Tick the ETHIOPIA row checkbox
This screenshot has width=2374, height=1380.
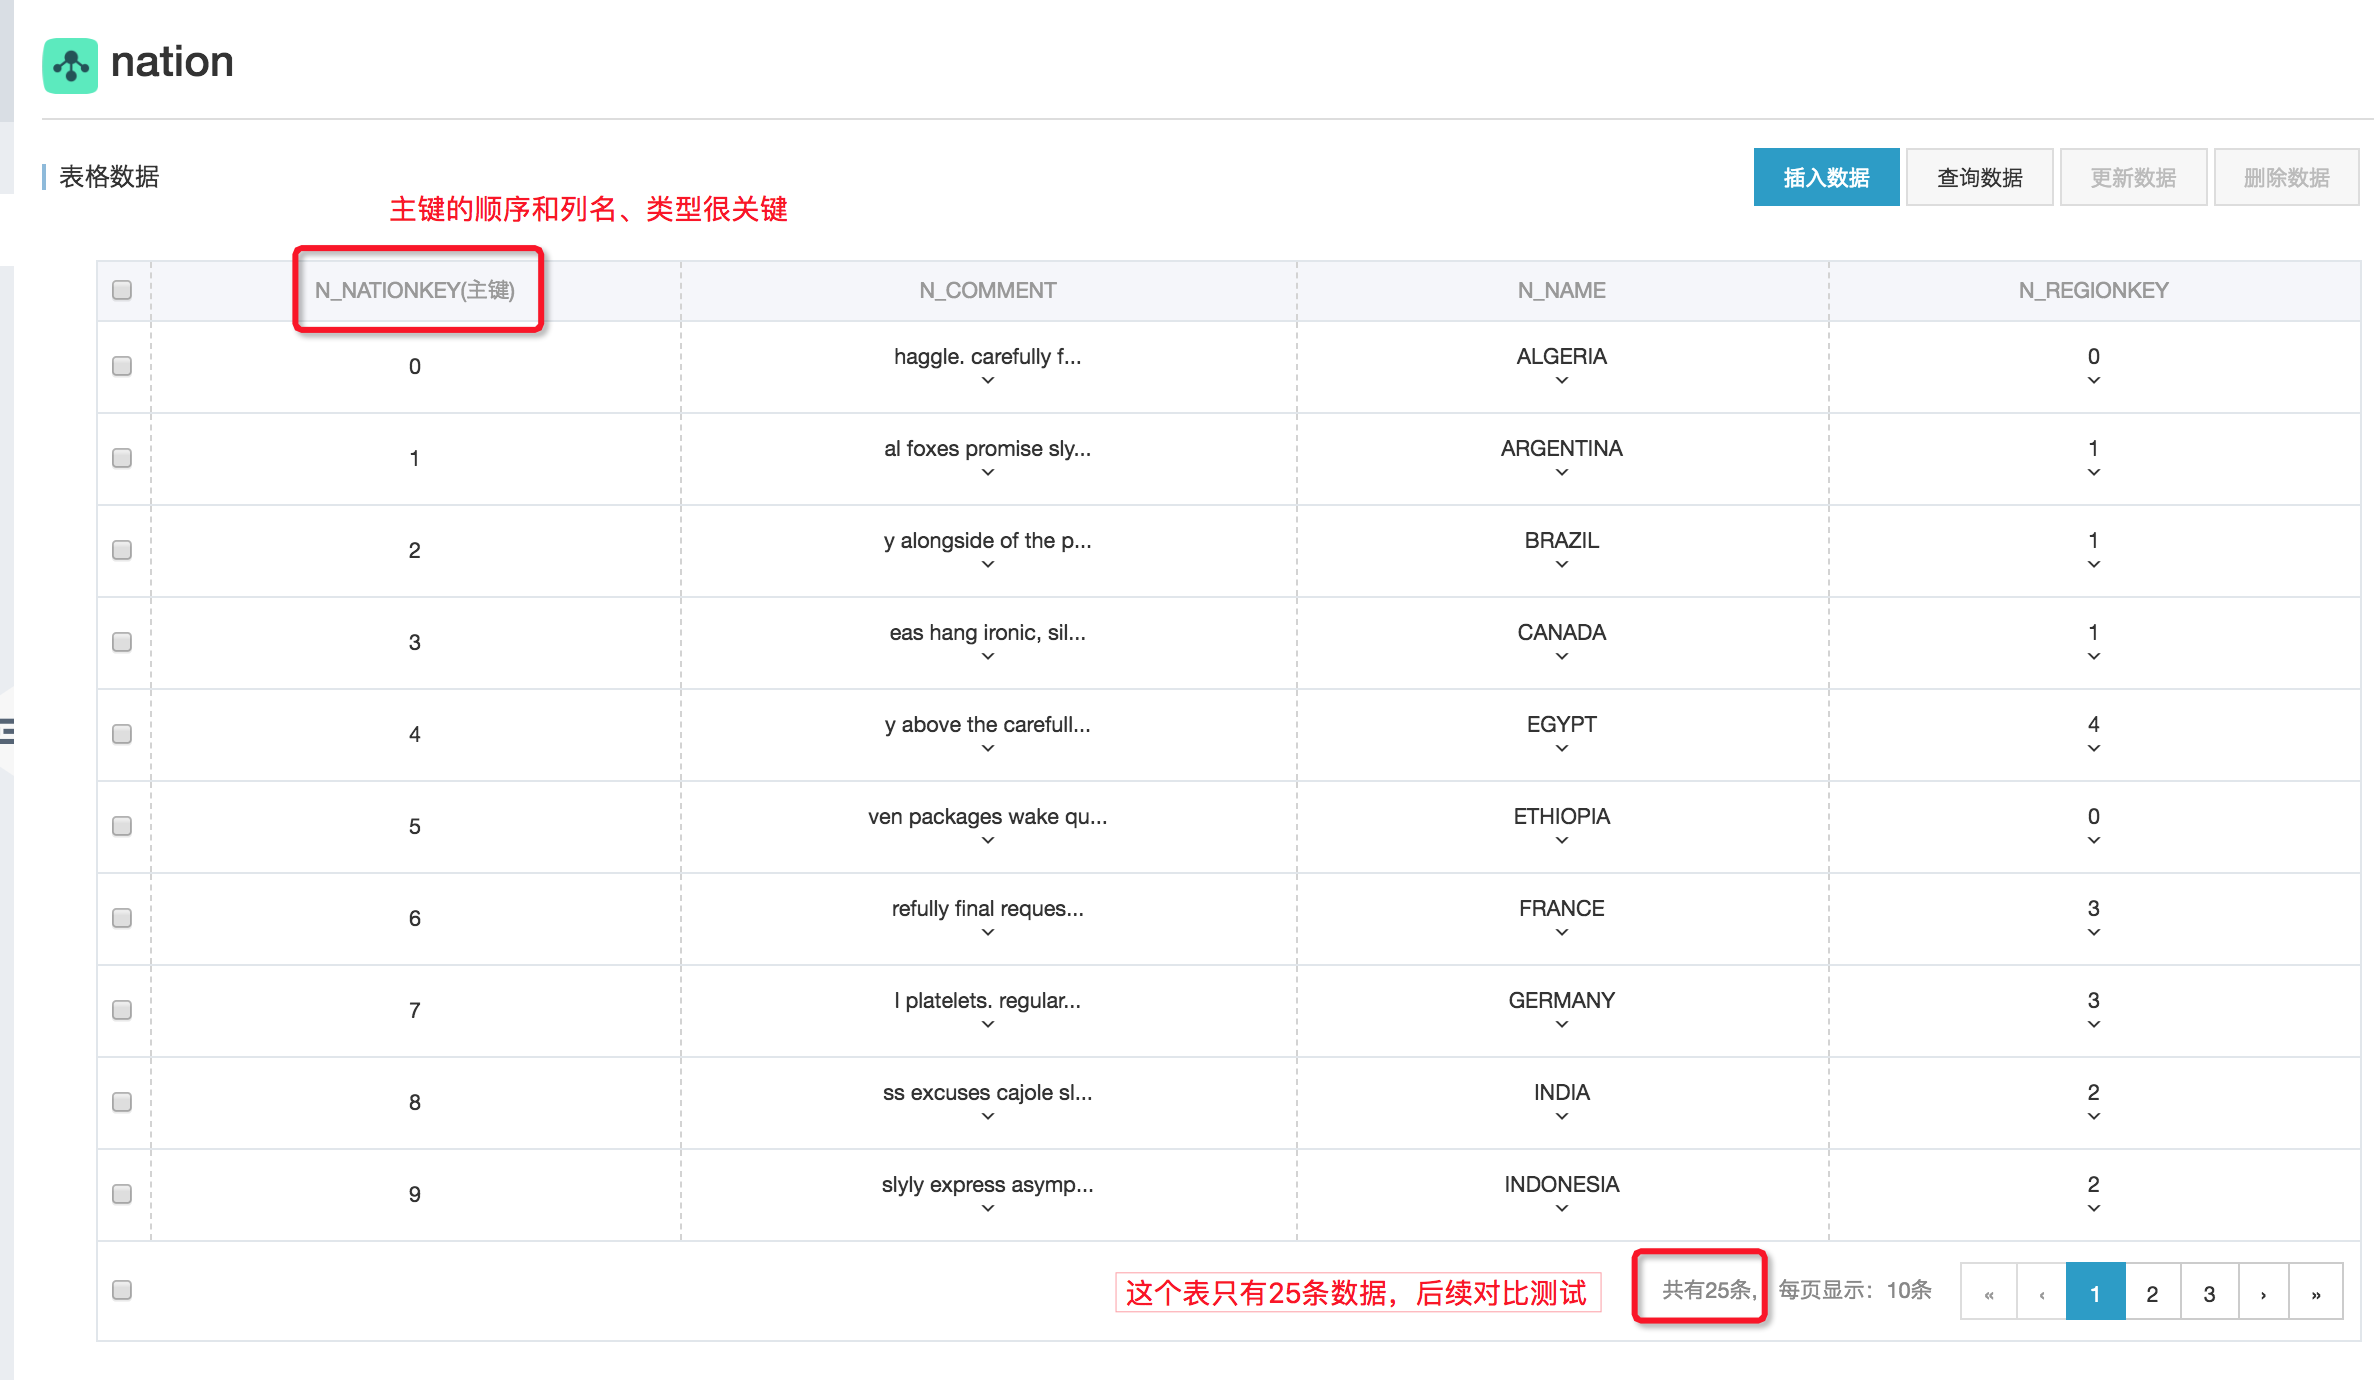point(122,826)
